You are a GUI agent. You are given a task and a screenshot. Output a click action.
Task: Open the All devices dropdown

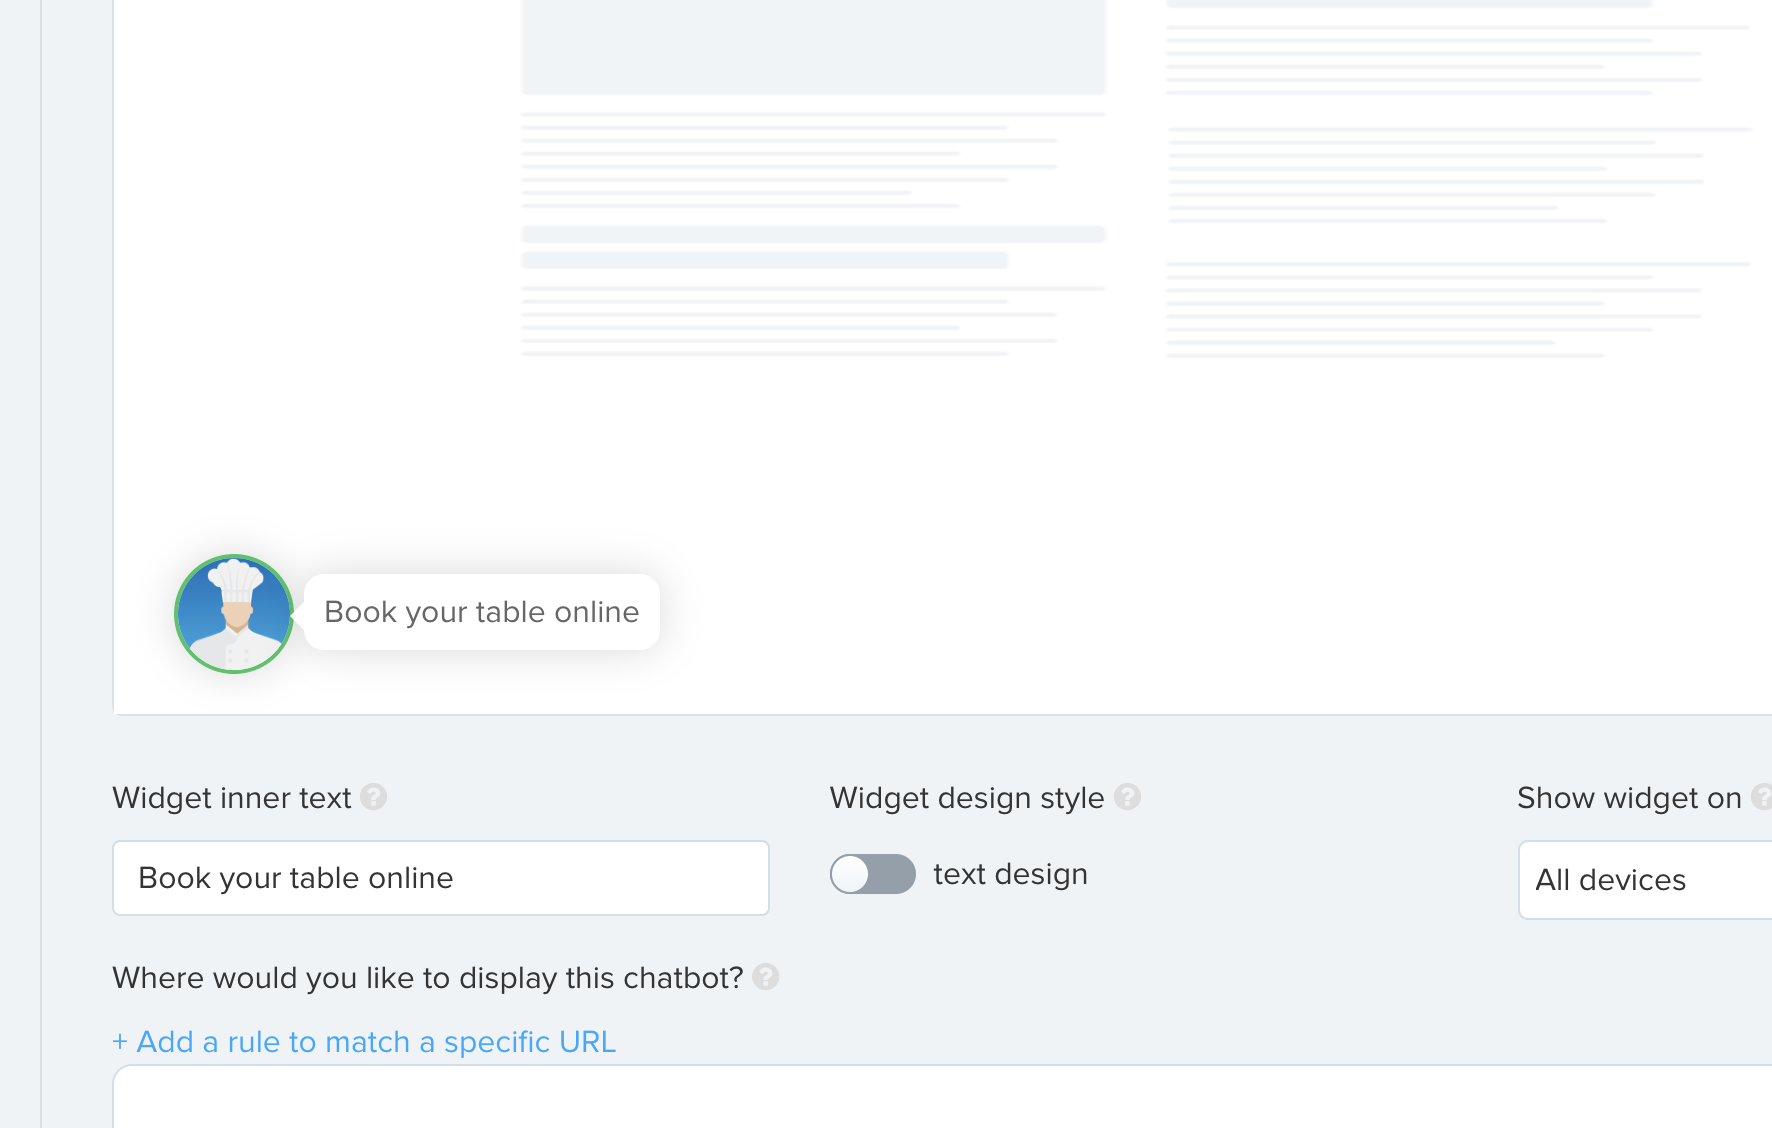pos(1645,880)
